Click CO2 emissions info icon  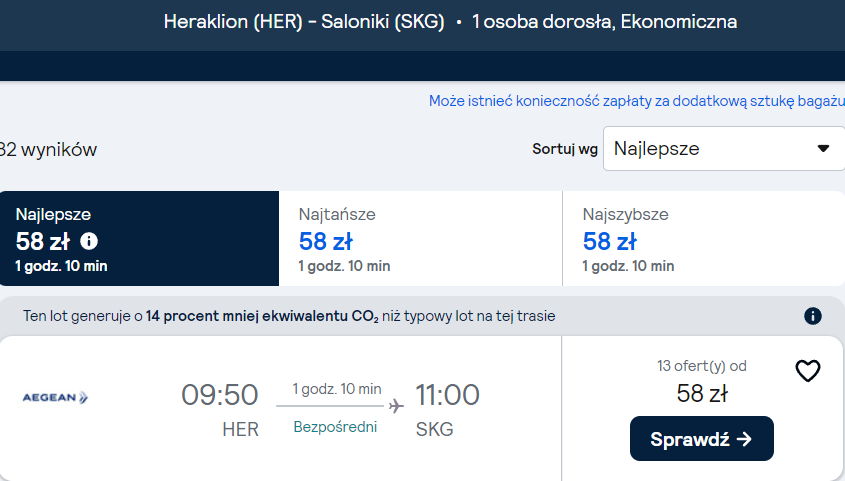click(813, 316)
